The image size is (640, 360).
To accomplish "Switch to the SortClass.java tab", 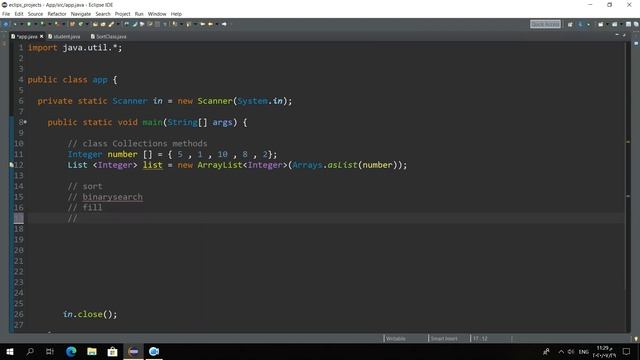I will pyautogui.click(x=109, y=36).
